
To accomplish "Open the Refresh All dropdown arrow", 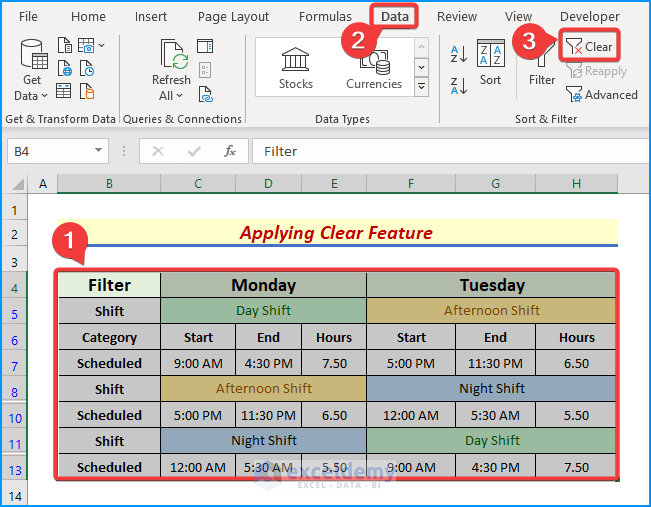I will 180,96.
